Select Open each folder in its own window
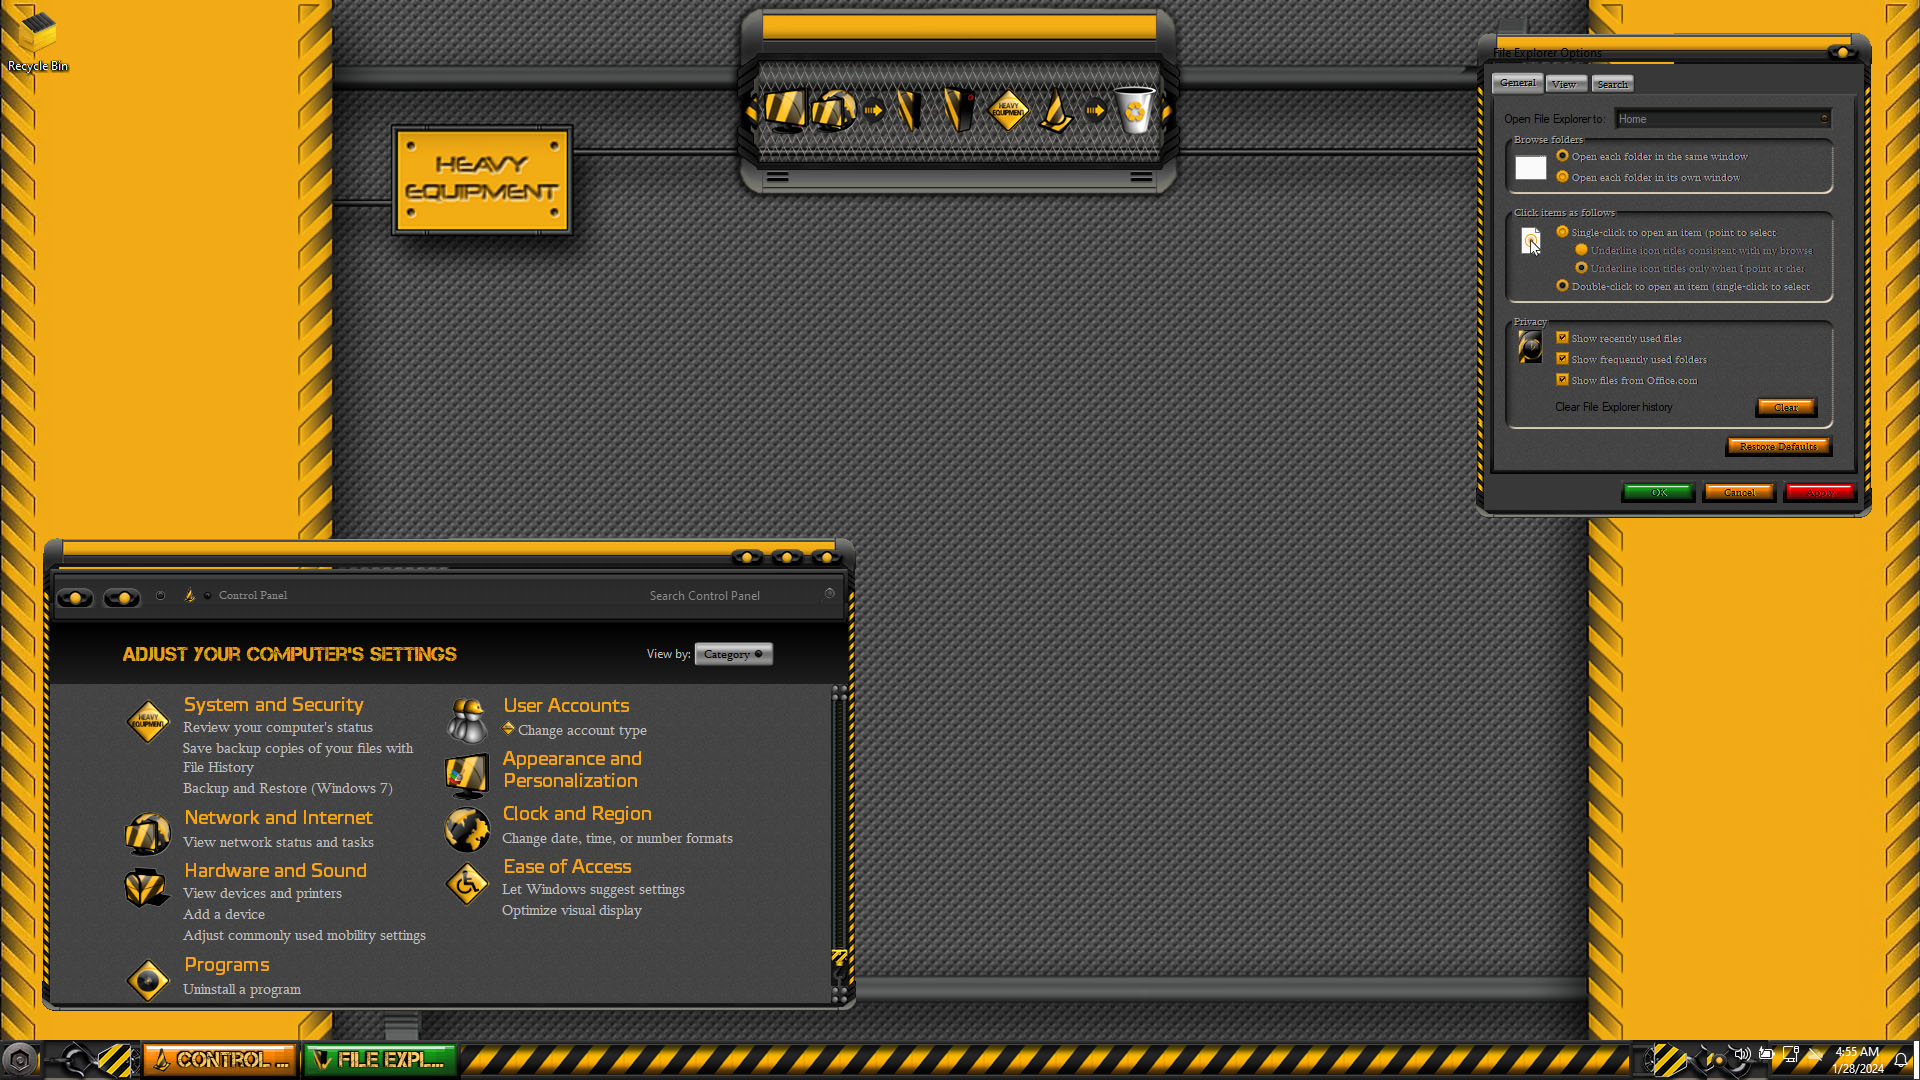 click(x=1562, y=177)
